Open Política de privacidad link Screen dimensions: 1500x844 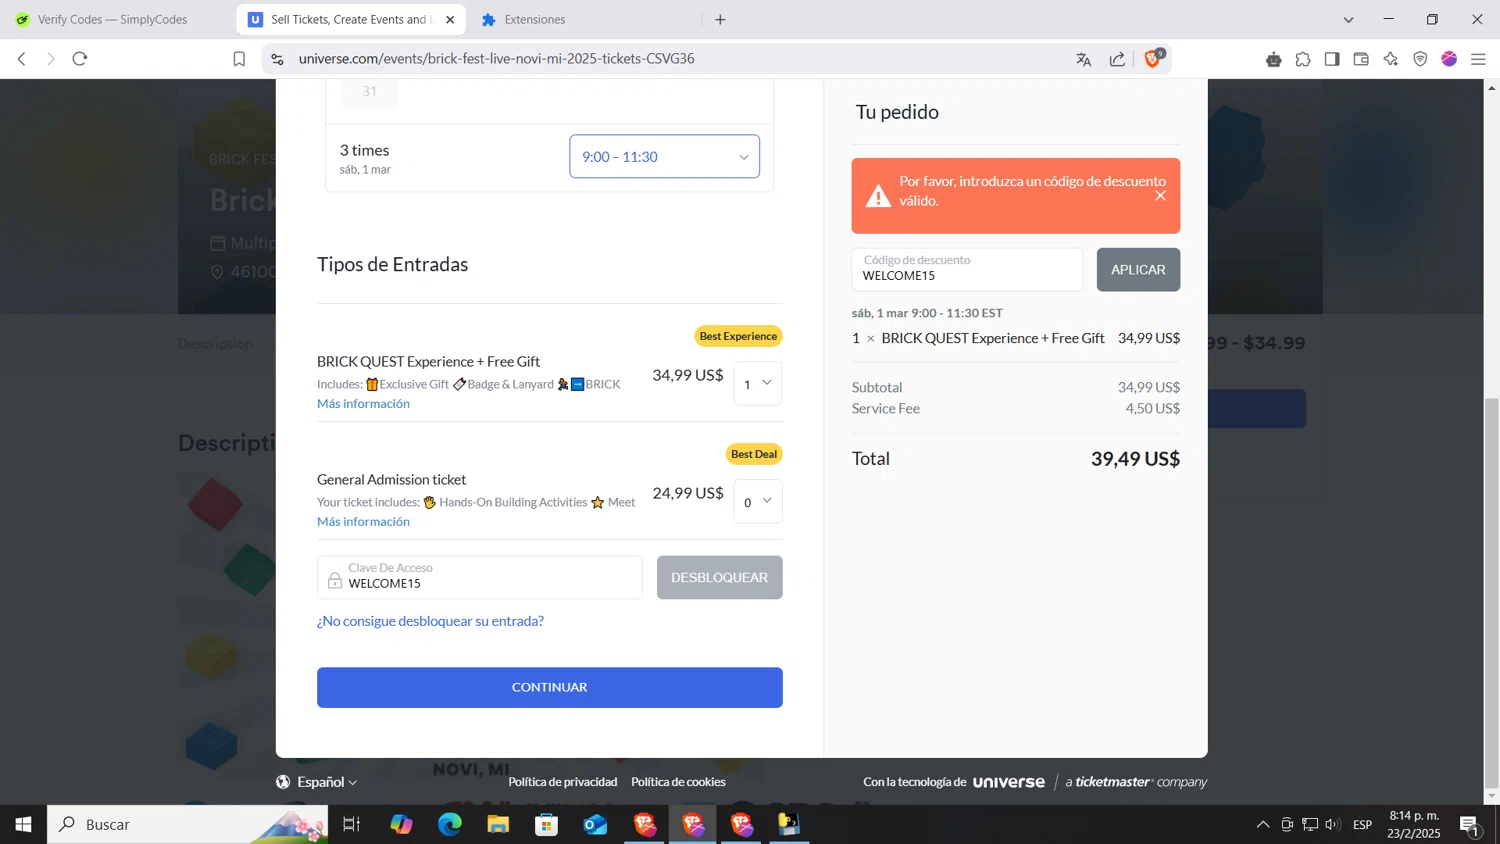[562, 782]
